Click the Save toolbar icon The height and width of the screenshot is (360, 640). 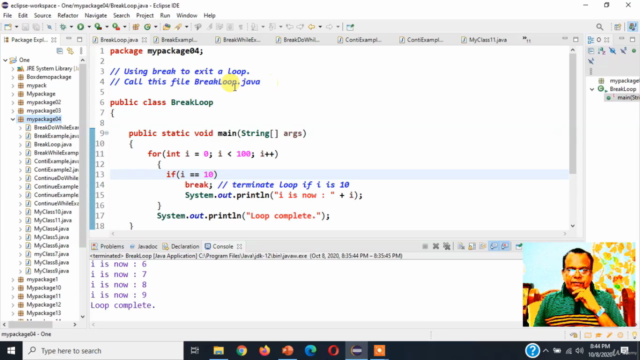[25, 27]
